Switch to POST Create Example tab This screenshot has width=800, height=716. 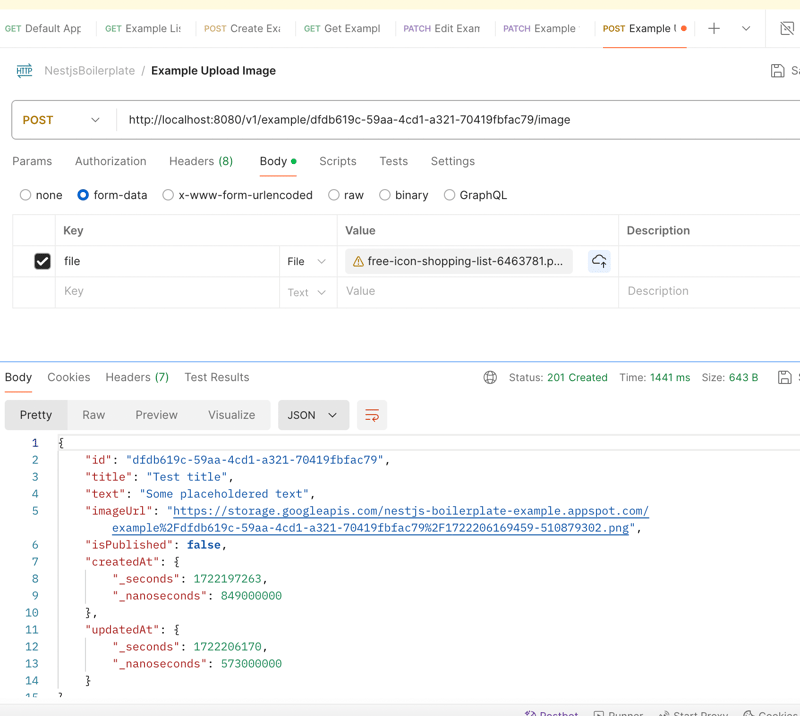[242, 29]
